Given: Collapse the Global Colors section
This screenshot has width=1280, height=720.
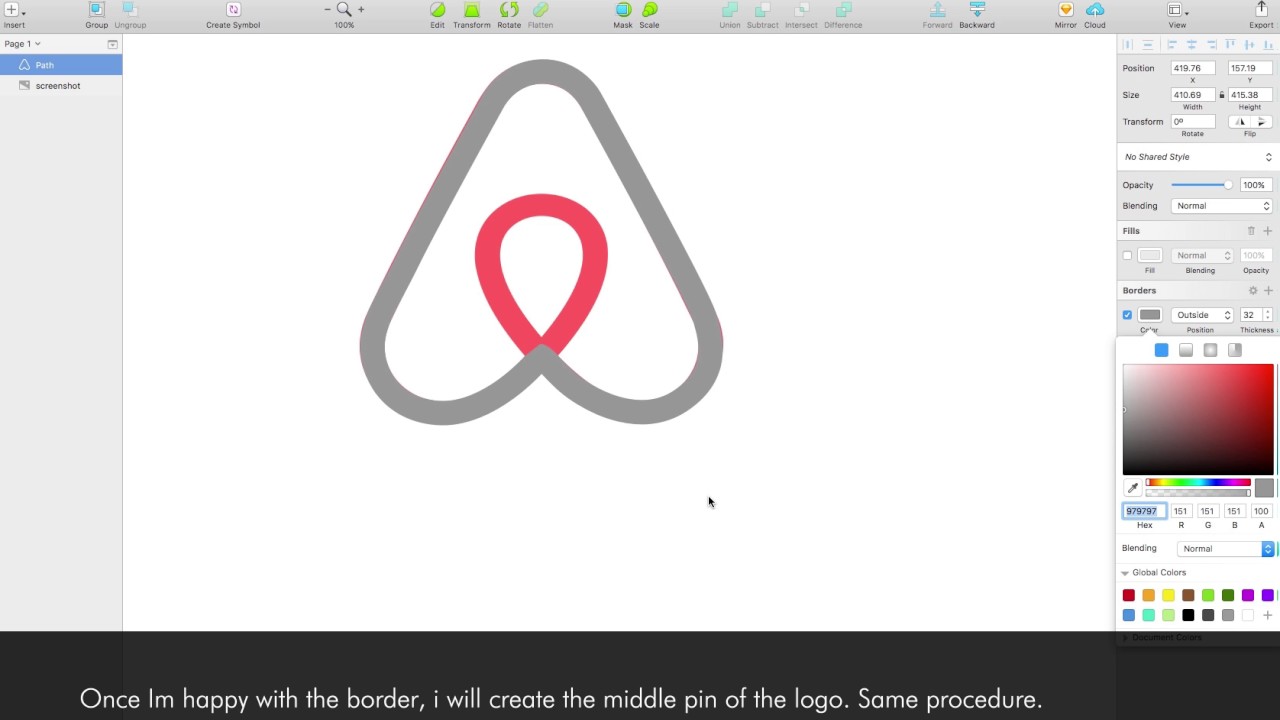Looking at the screenshot, I should point(1124,572).
